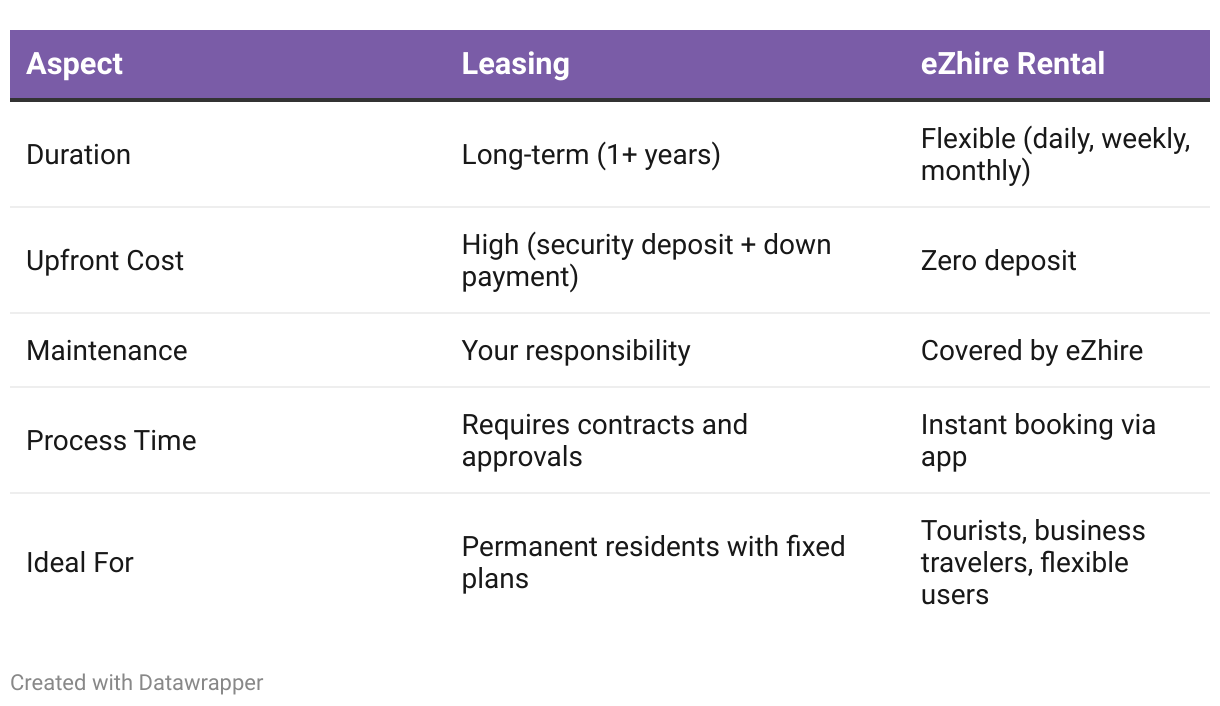Click the eZhire Rental column header
1220x706 pixels.
tap(1012, 64)
